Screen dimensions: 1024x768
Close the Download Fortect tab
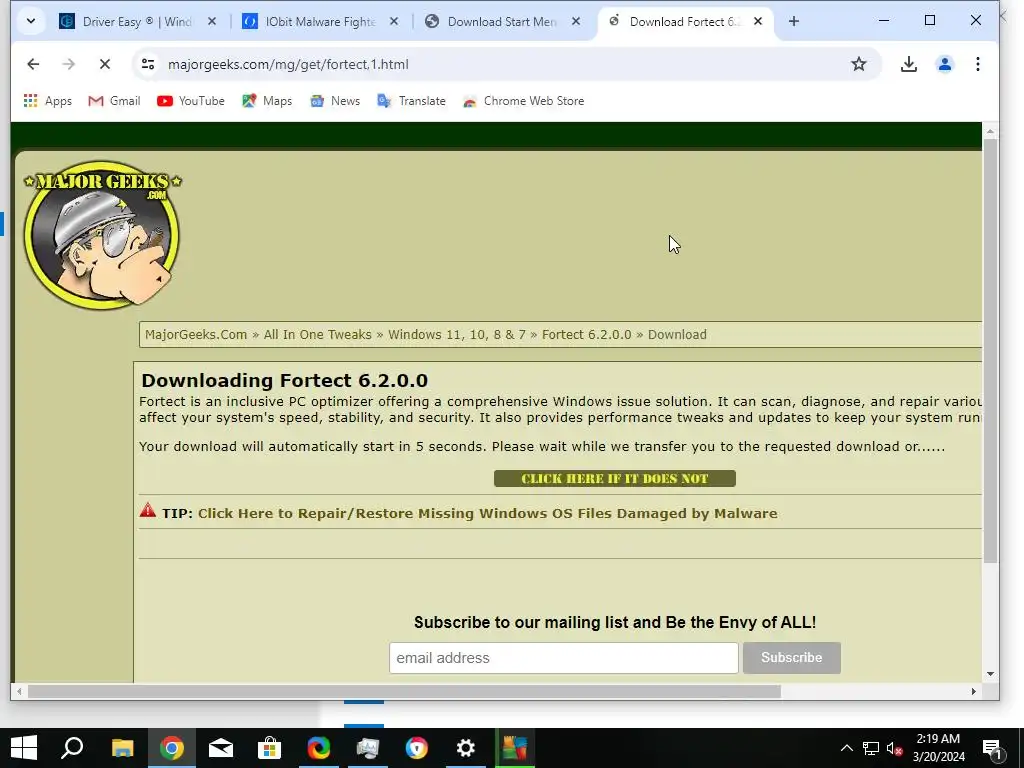(758, 22)
